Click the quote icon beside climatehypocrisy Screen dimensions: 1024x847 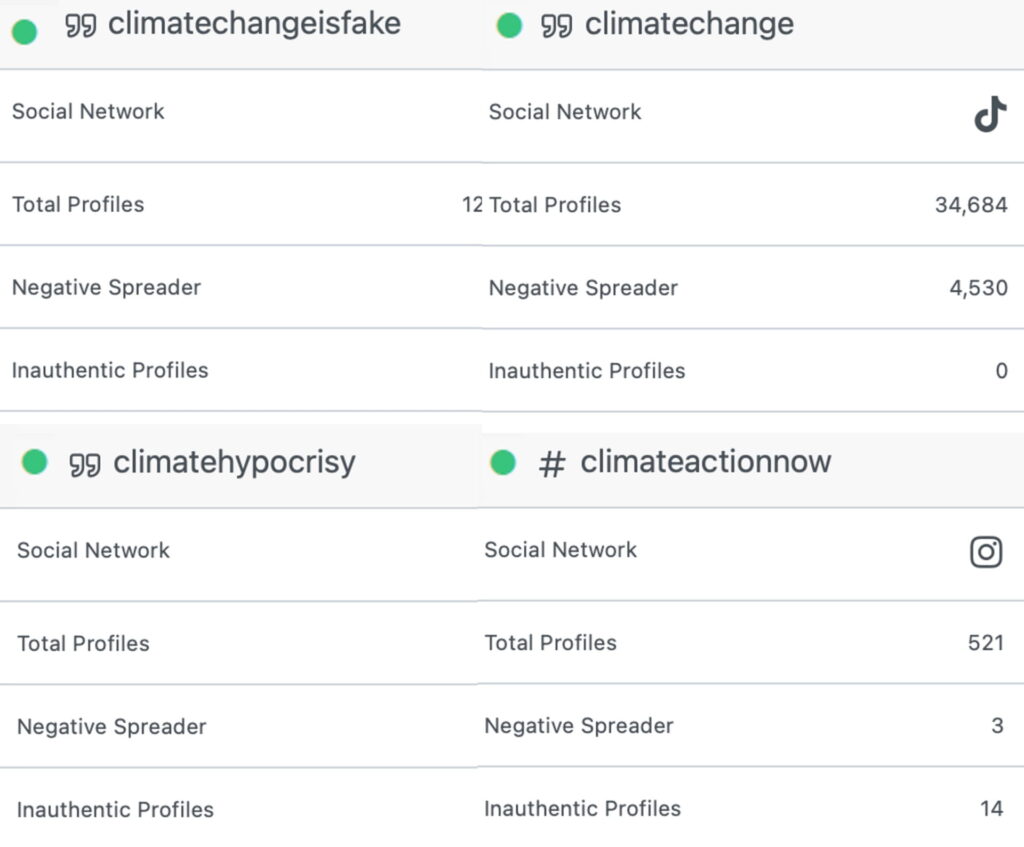pyautogui.click(x=85, y=464)
